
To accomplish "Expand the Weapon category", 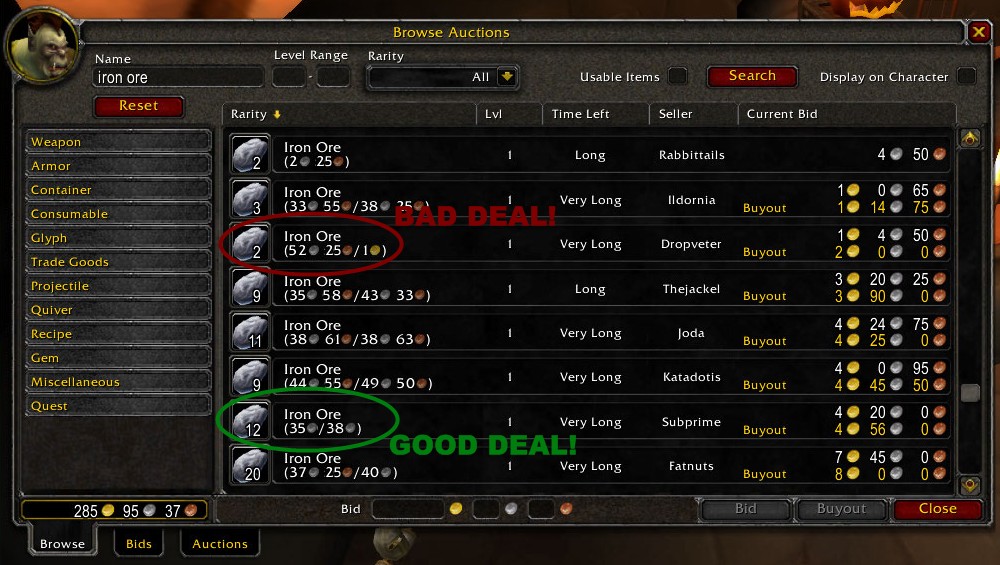I will coord(118,142).
